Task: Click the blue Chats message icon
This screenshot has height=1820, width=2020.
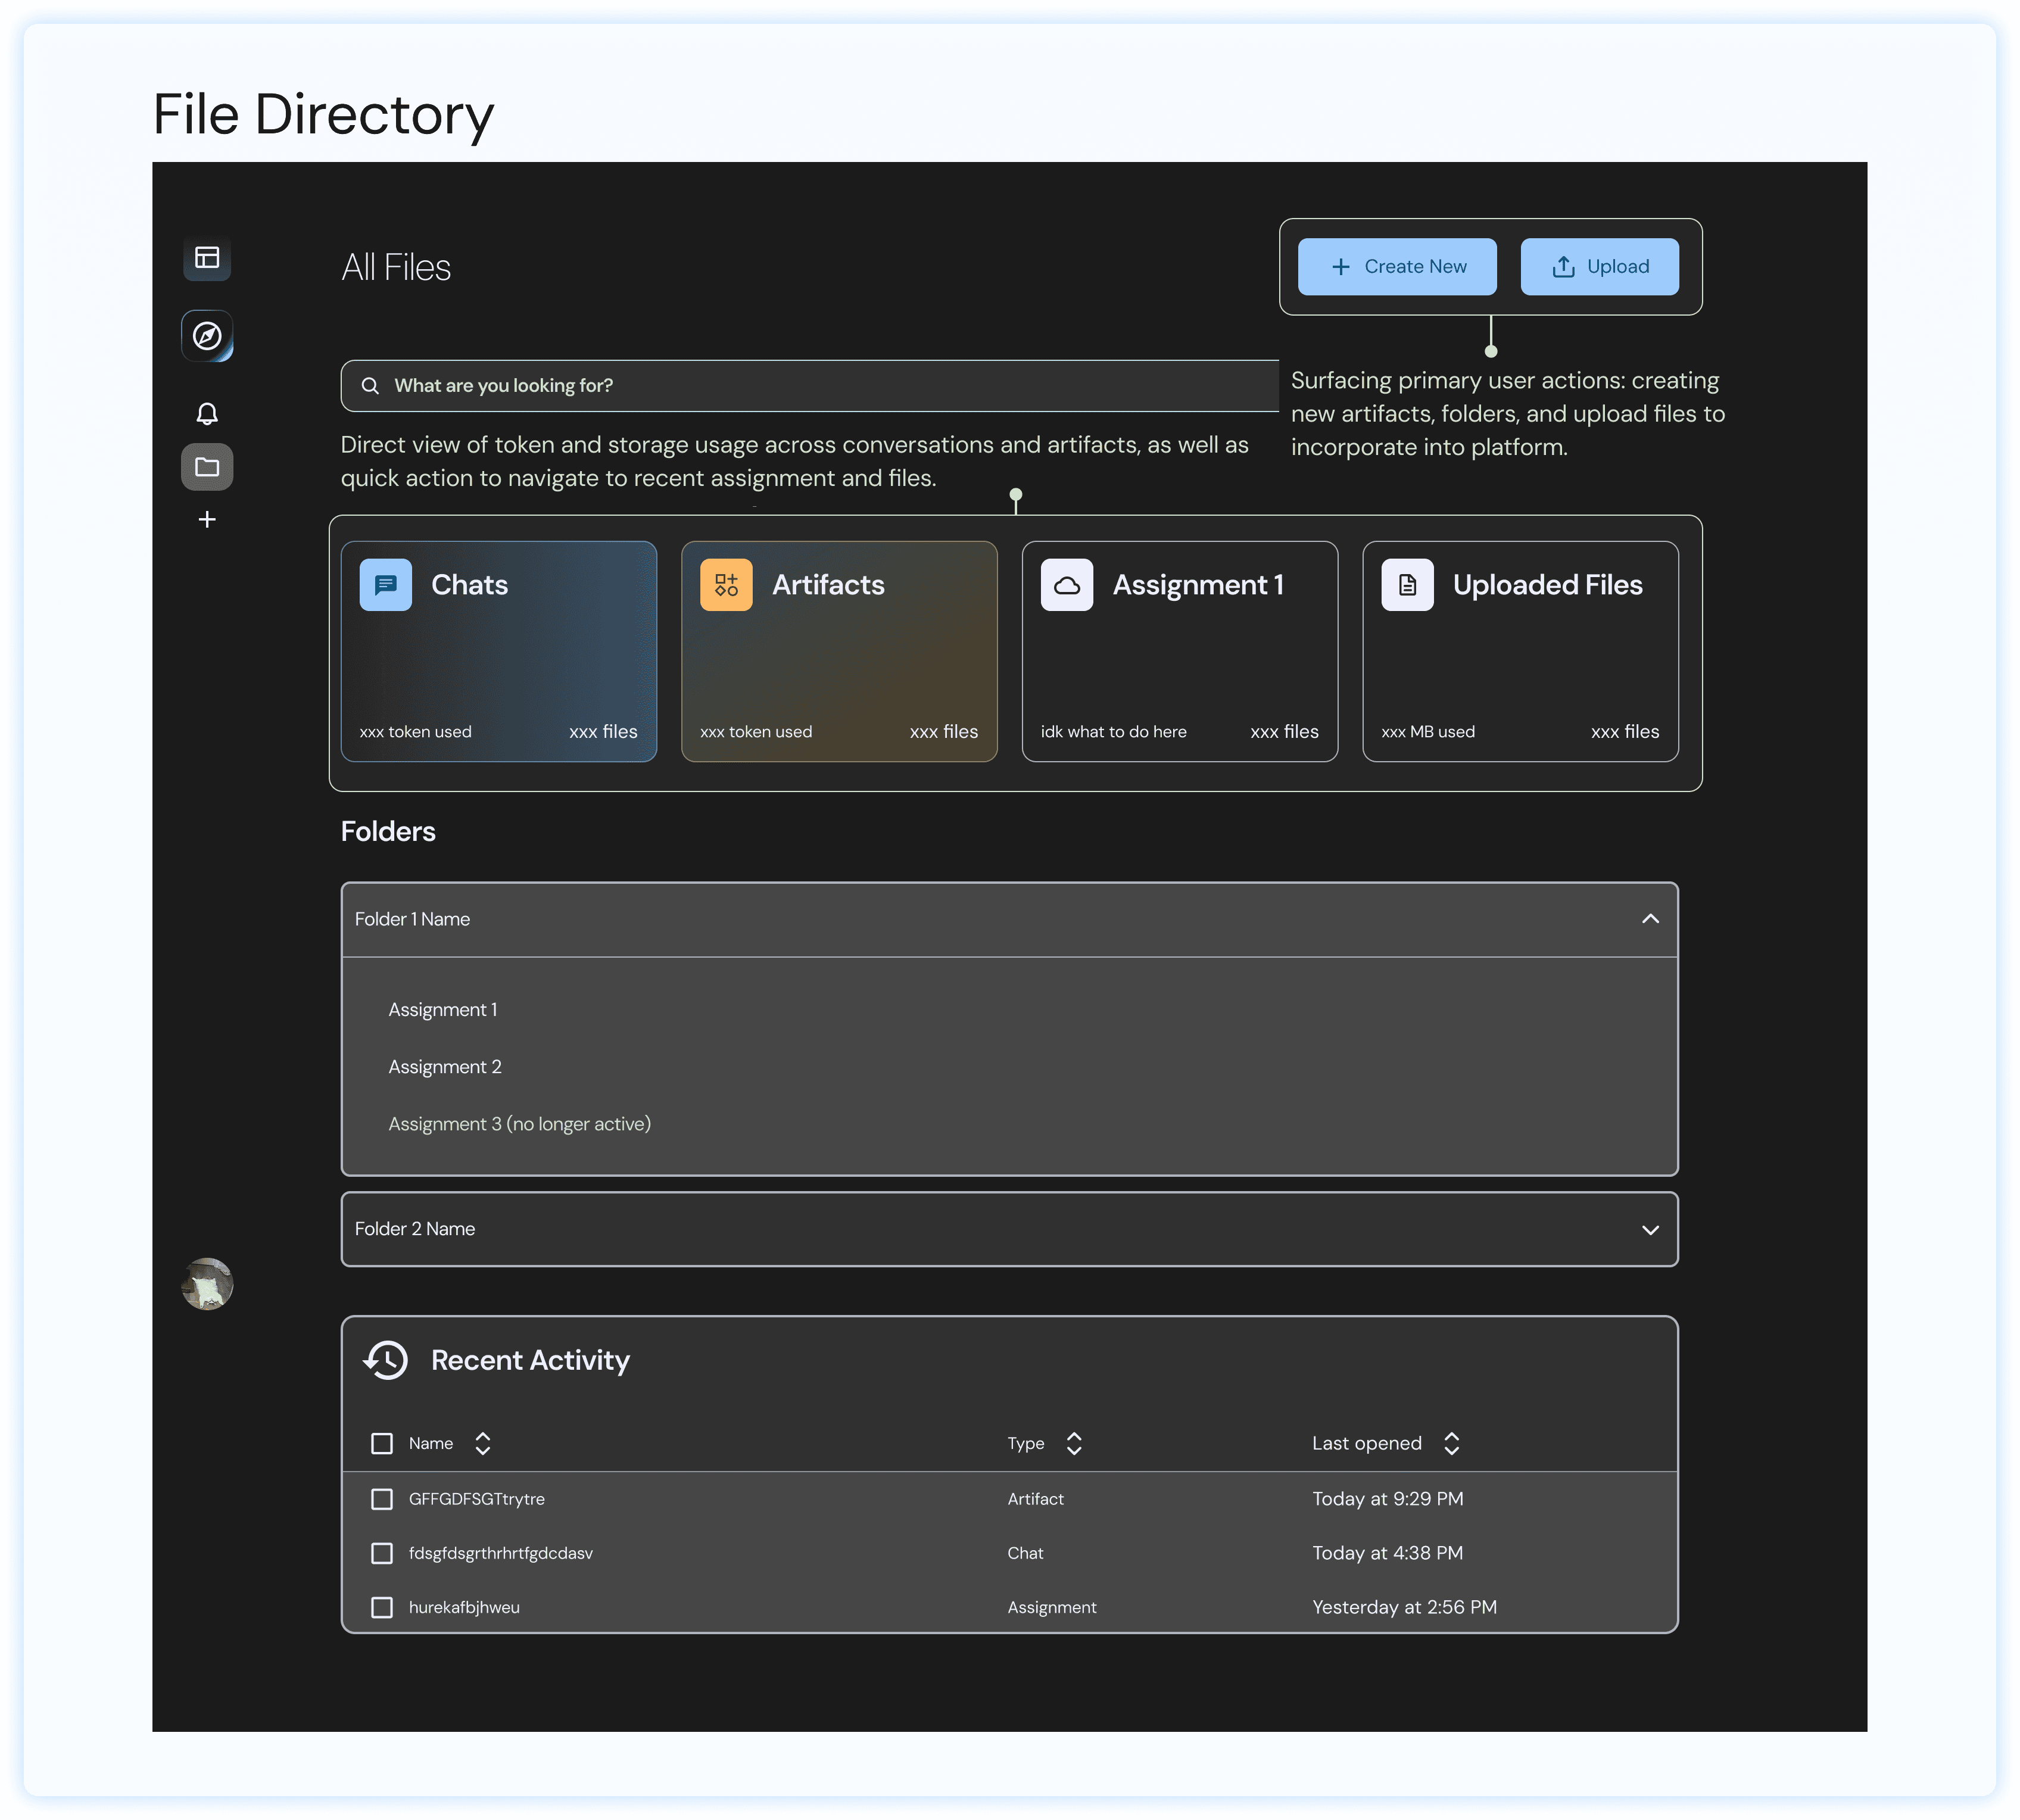Action: tap(385, 585)
